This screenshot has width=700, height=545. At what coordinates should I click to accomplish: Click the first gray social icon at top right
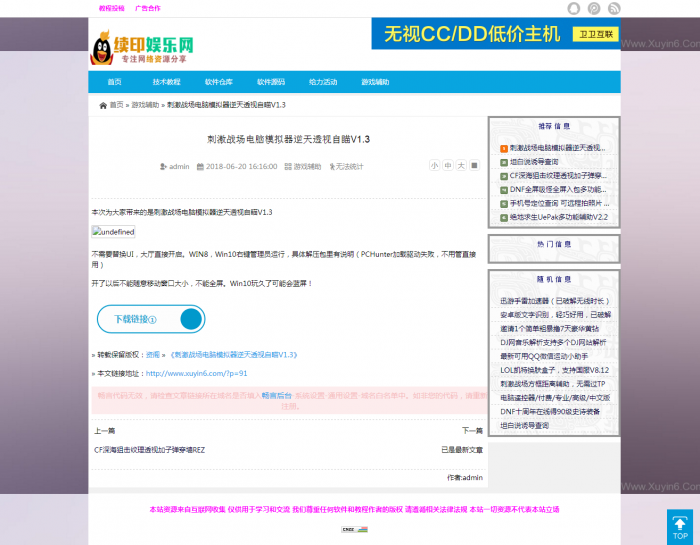(x=574, y=8)
